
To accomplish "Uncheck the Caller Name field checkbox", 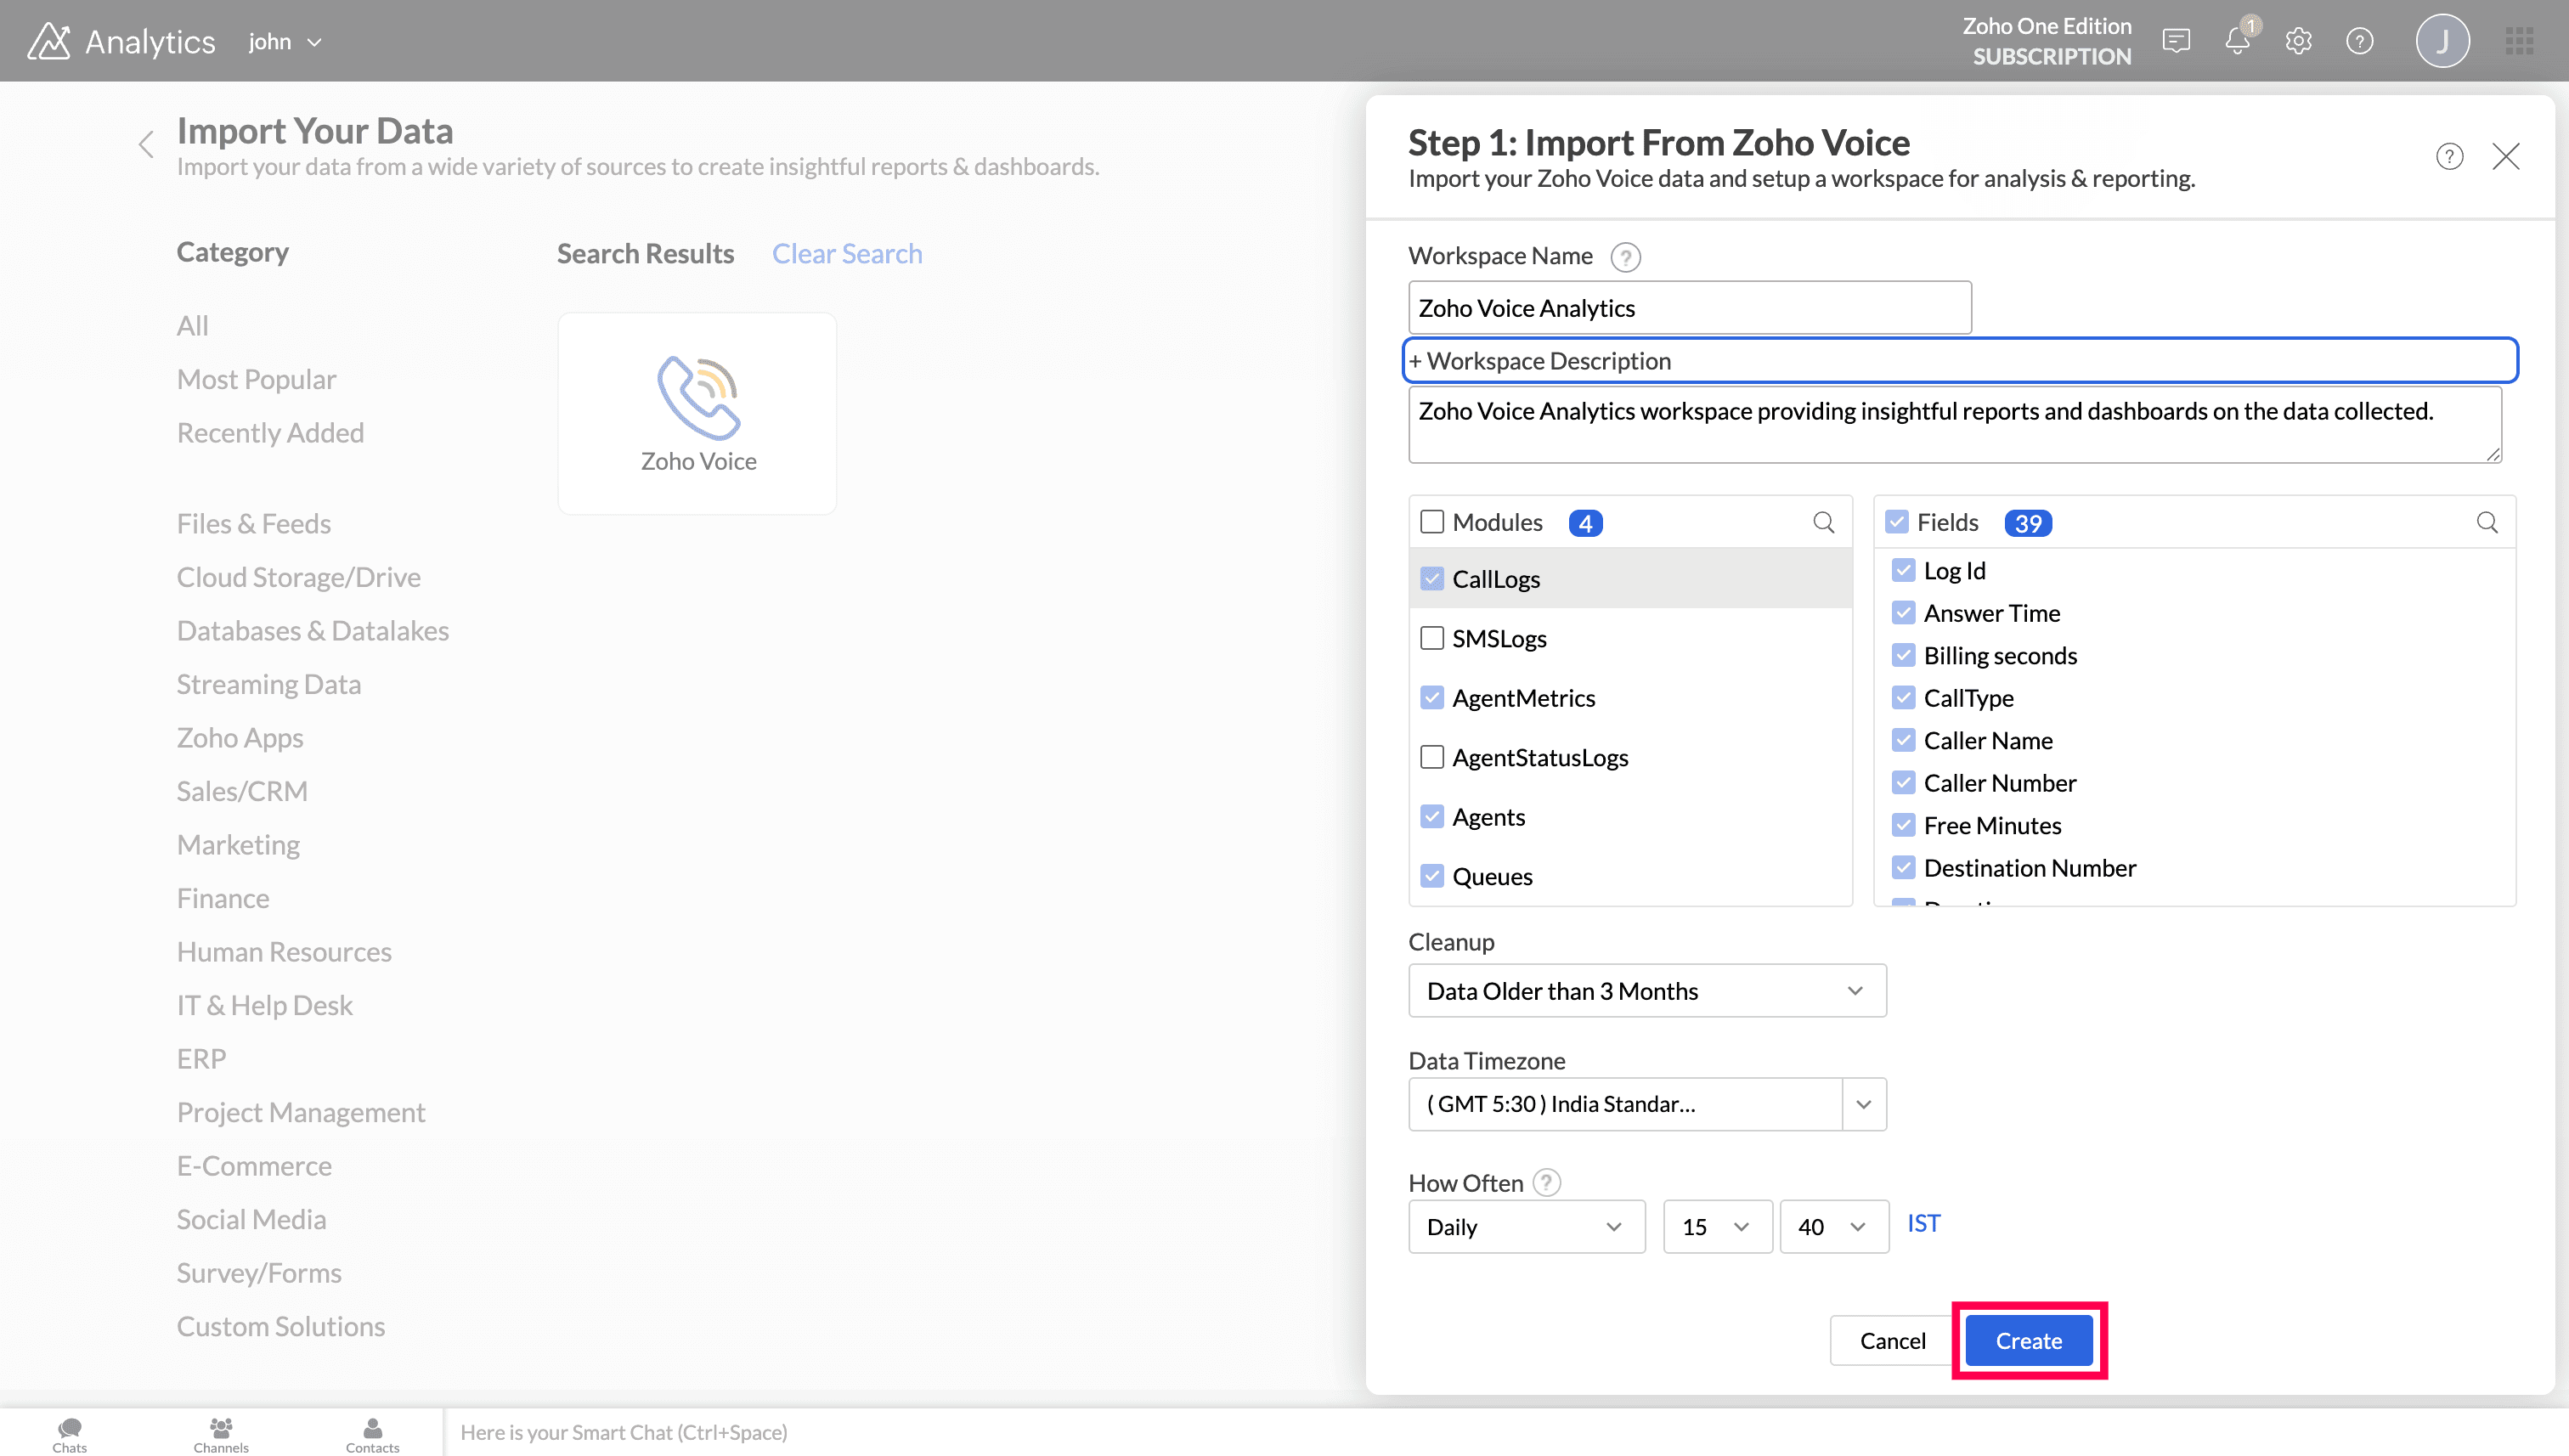I will tap(1903, 740).
